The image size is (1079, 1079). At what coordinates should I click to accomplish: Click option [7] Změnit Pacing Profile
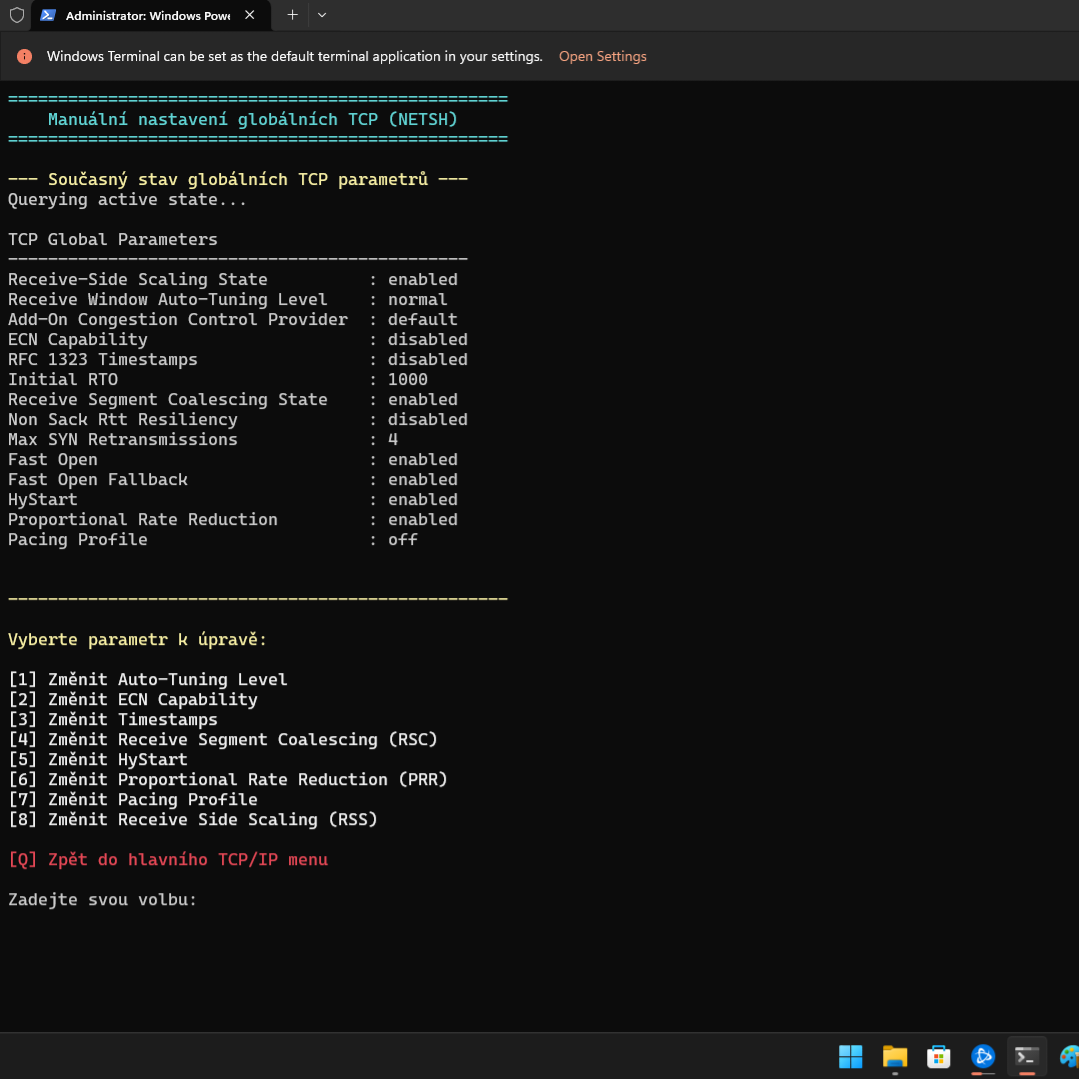point(132,800)
